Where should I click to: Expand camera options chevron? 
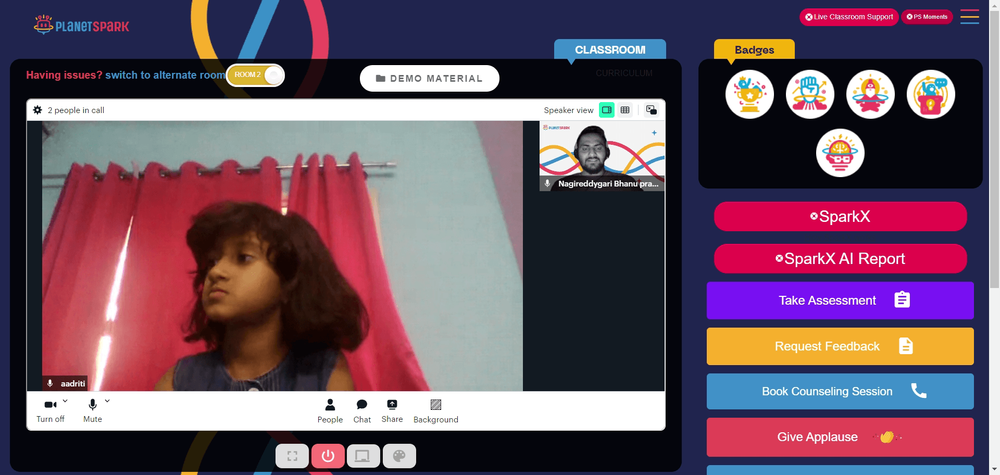[65, 400]
